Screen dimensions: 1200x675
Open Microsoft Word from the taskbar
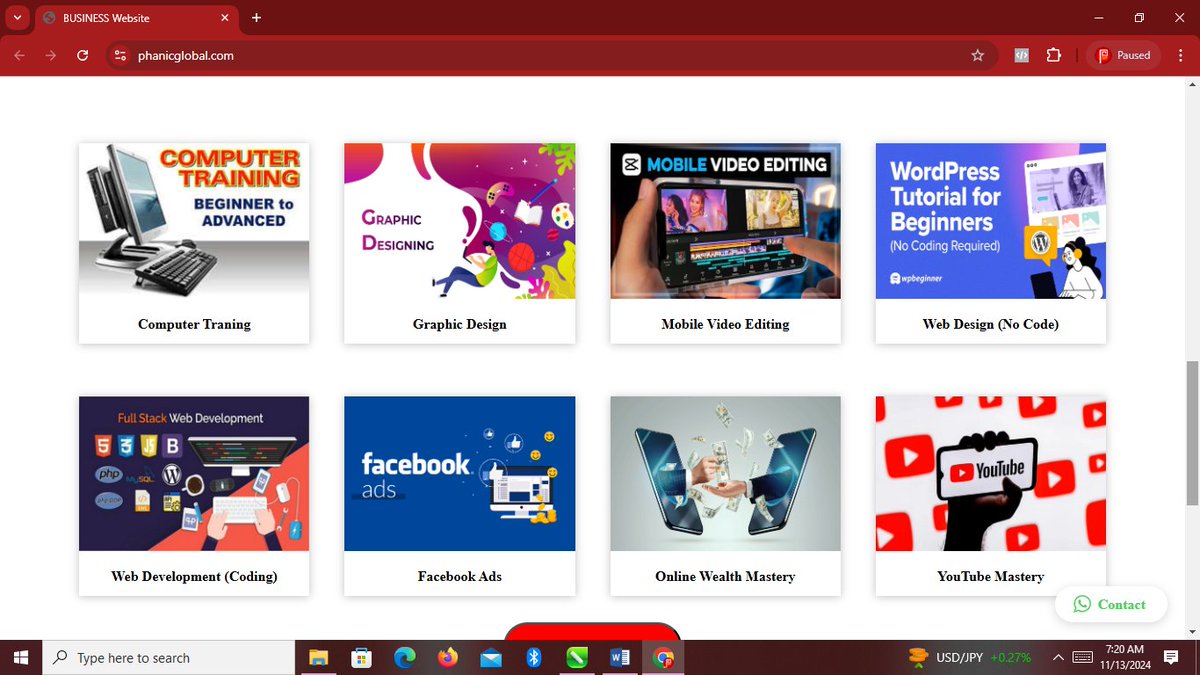[x=620, y=658]
